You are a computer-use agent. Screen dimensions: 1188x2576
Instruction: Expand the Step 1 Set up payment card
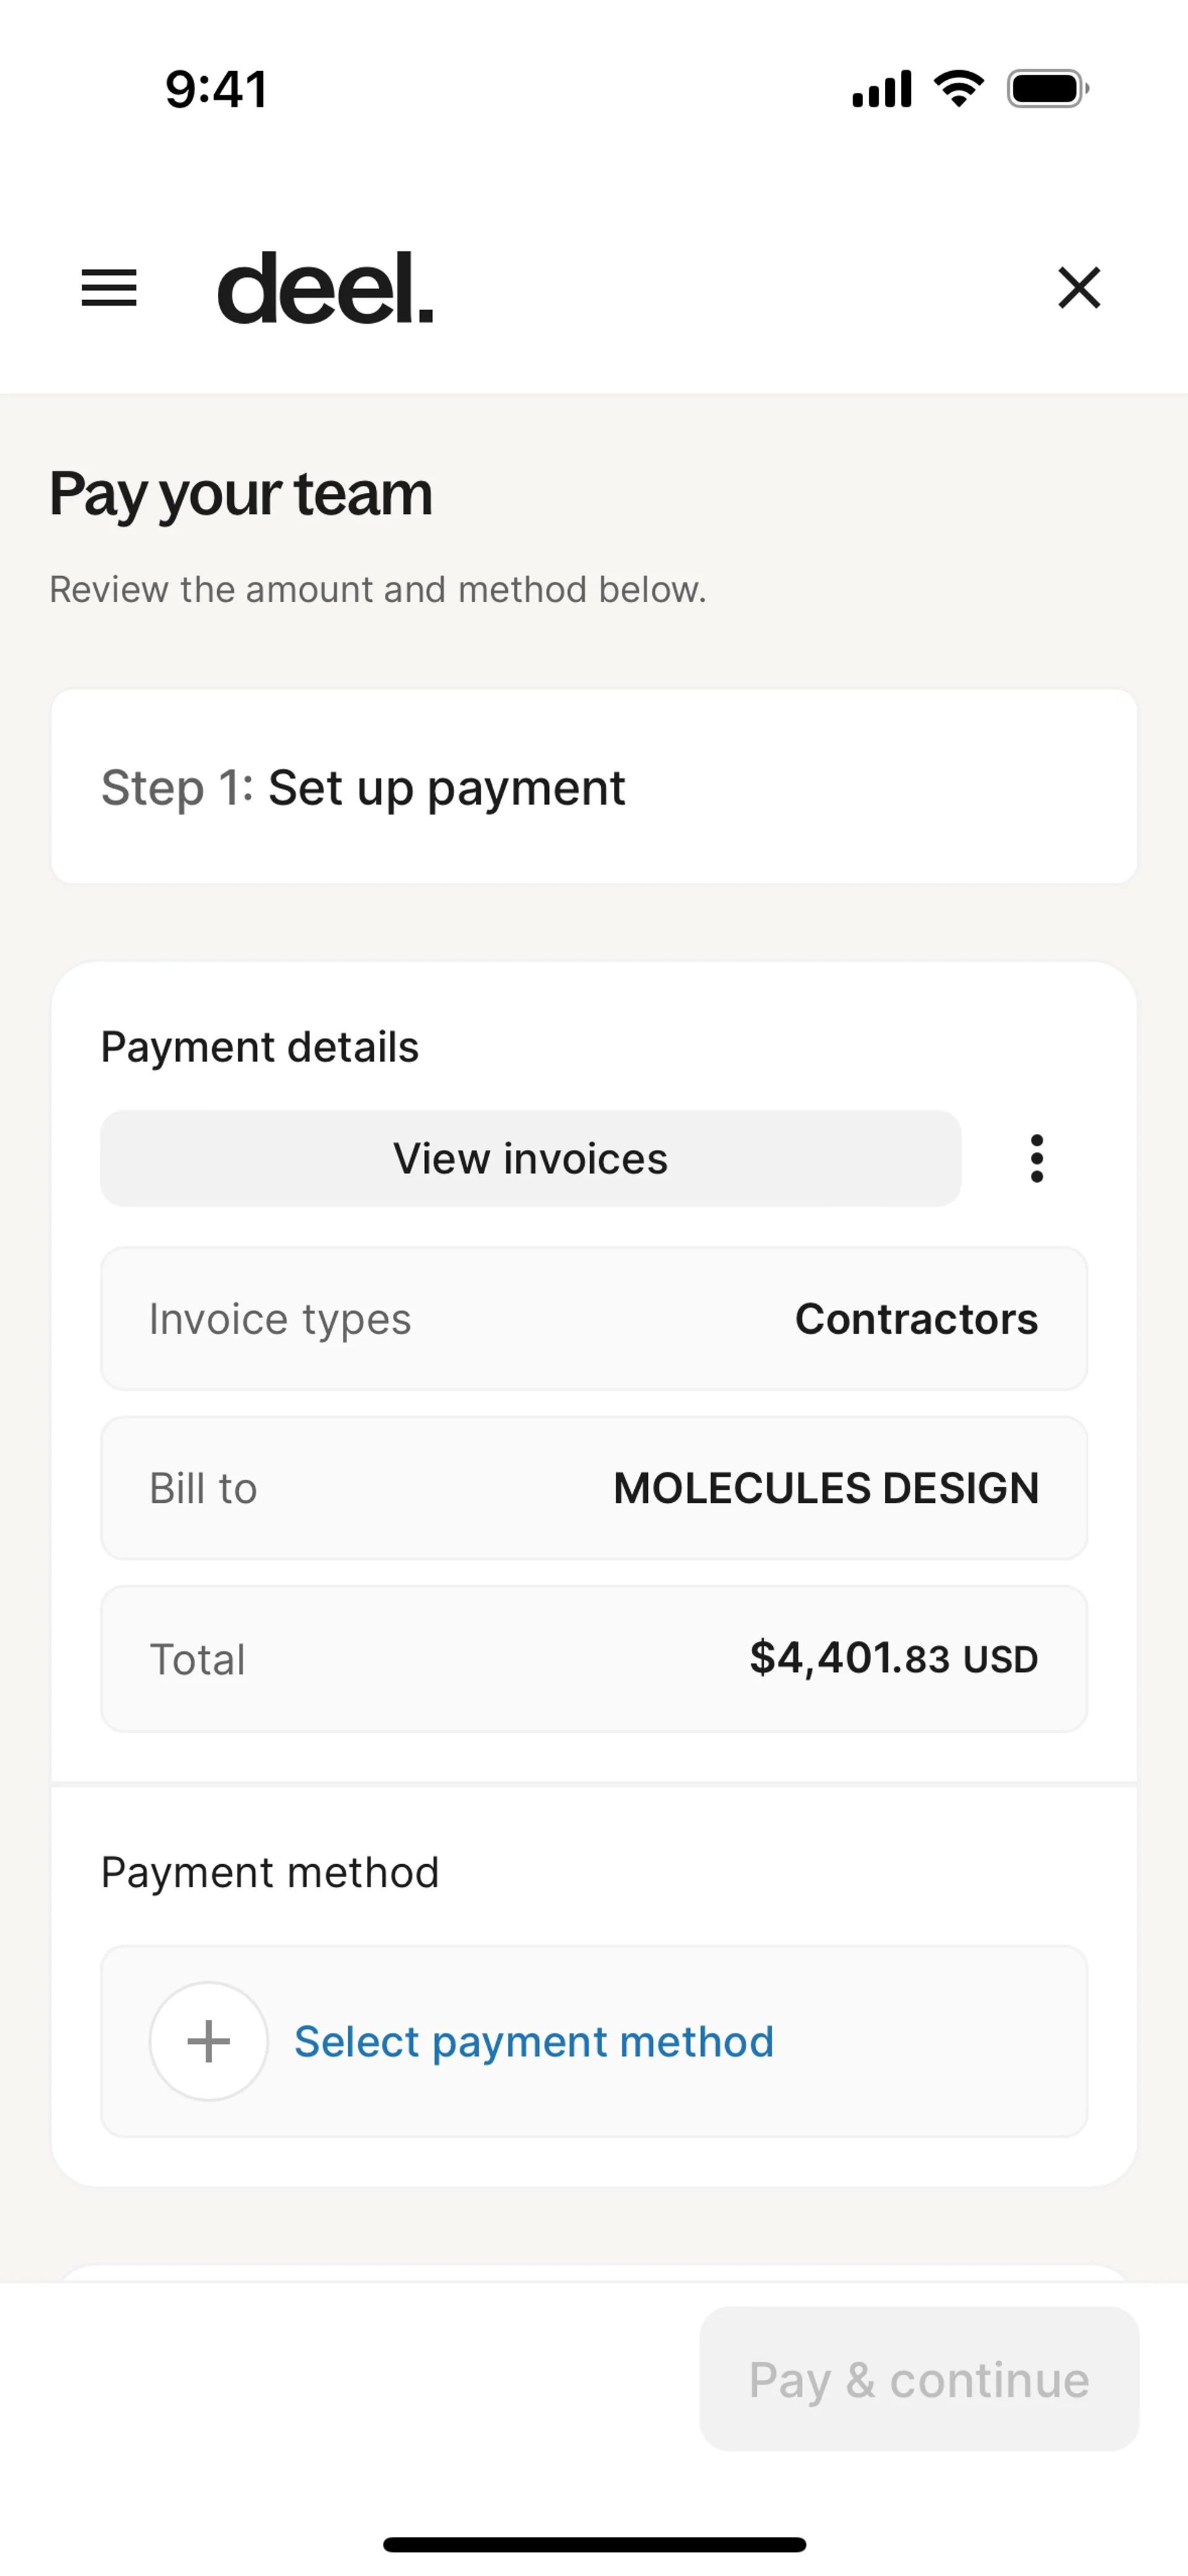coord(594,787)
